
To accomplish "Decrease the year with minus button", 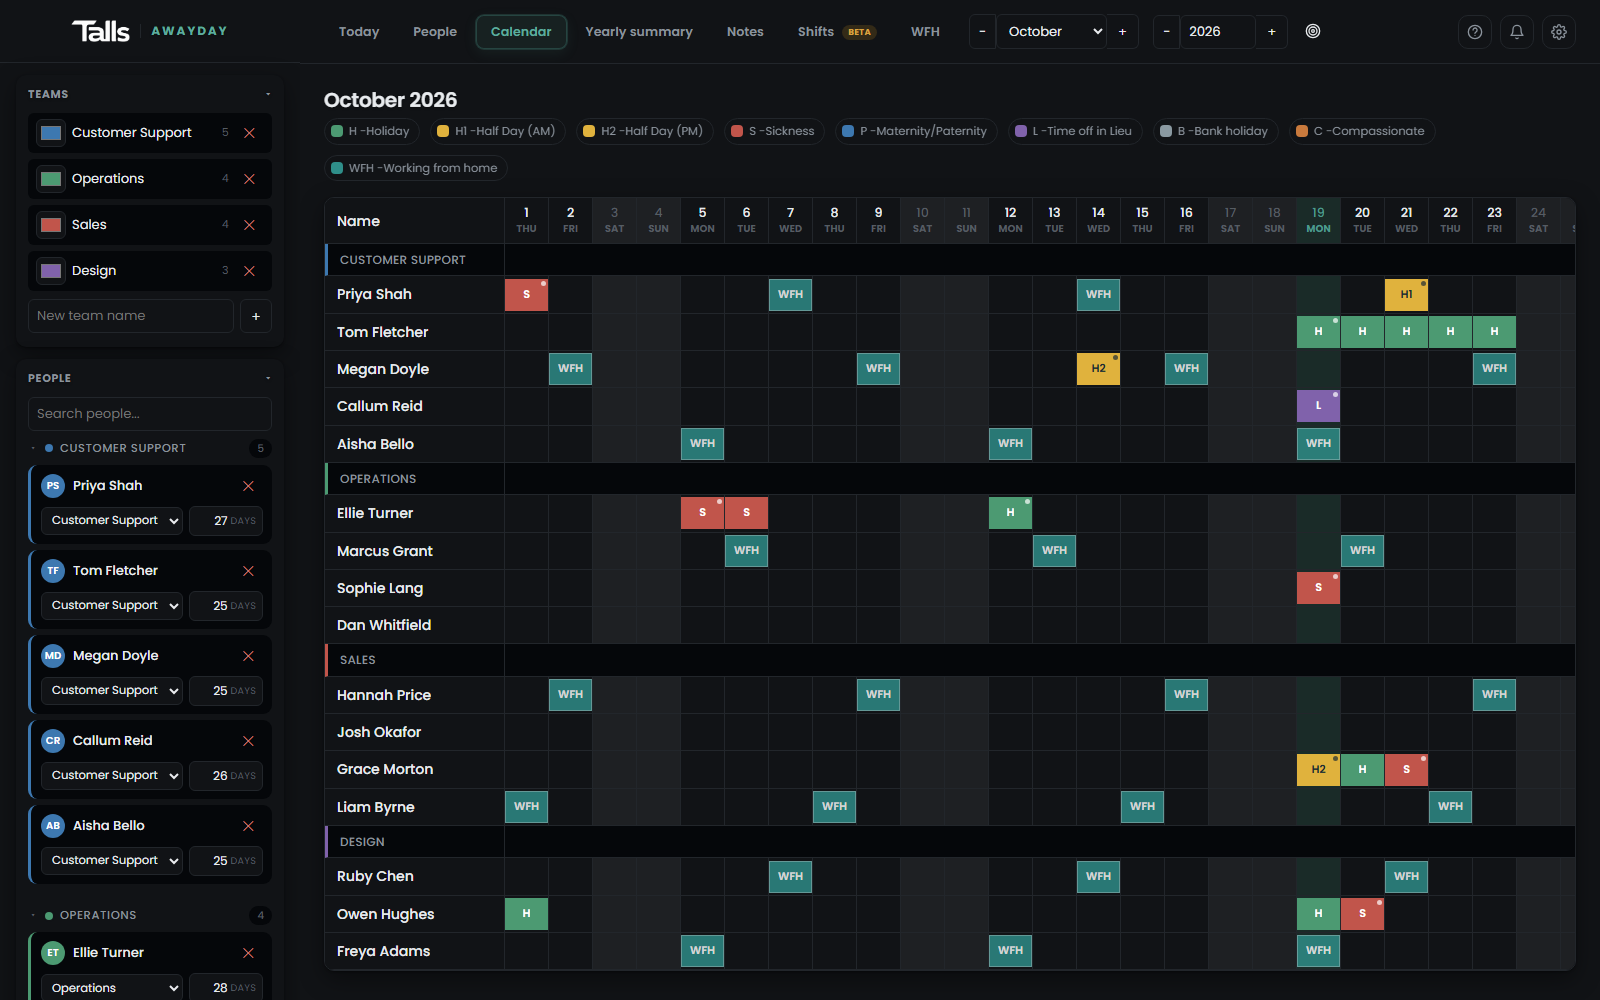I will coord(1166,32).
